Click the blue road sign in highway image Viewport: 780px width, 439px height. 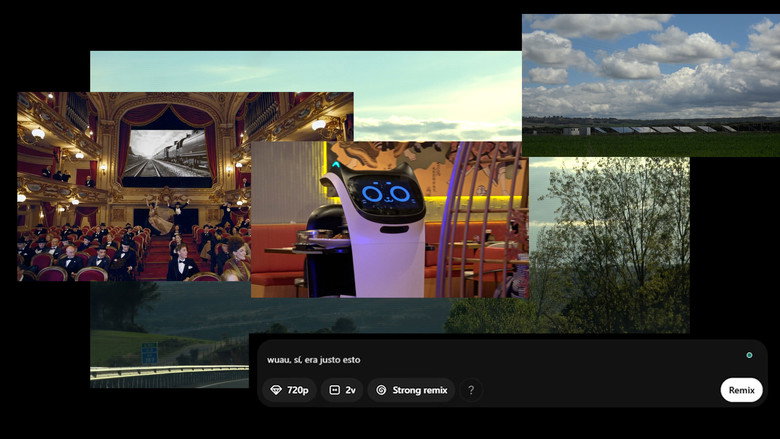tap(149, 353)
